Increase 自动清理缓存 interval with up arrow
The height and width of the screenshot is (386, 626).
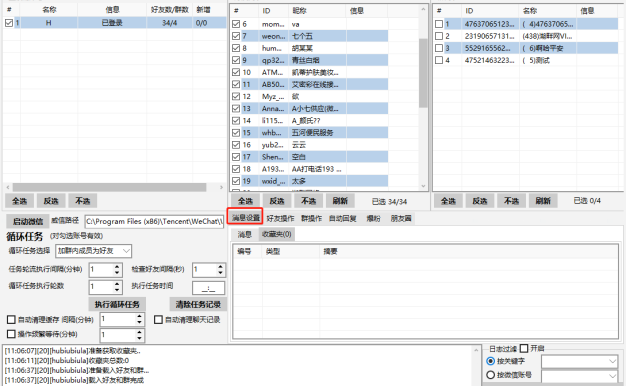click(x=139, y=316)
